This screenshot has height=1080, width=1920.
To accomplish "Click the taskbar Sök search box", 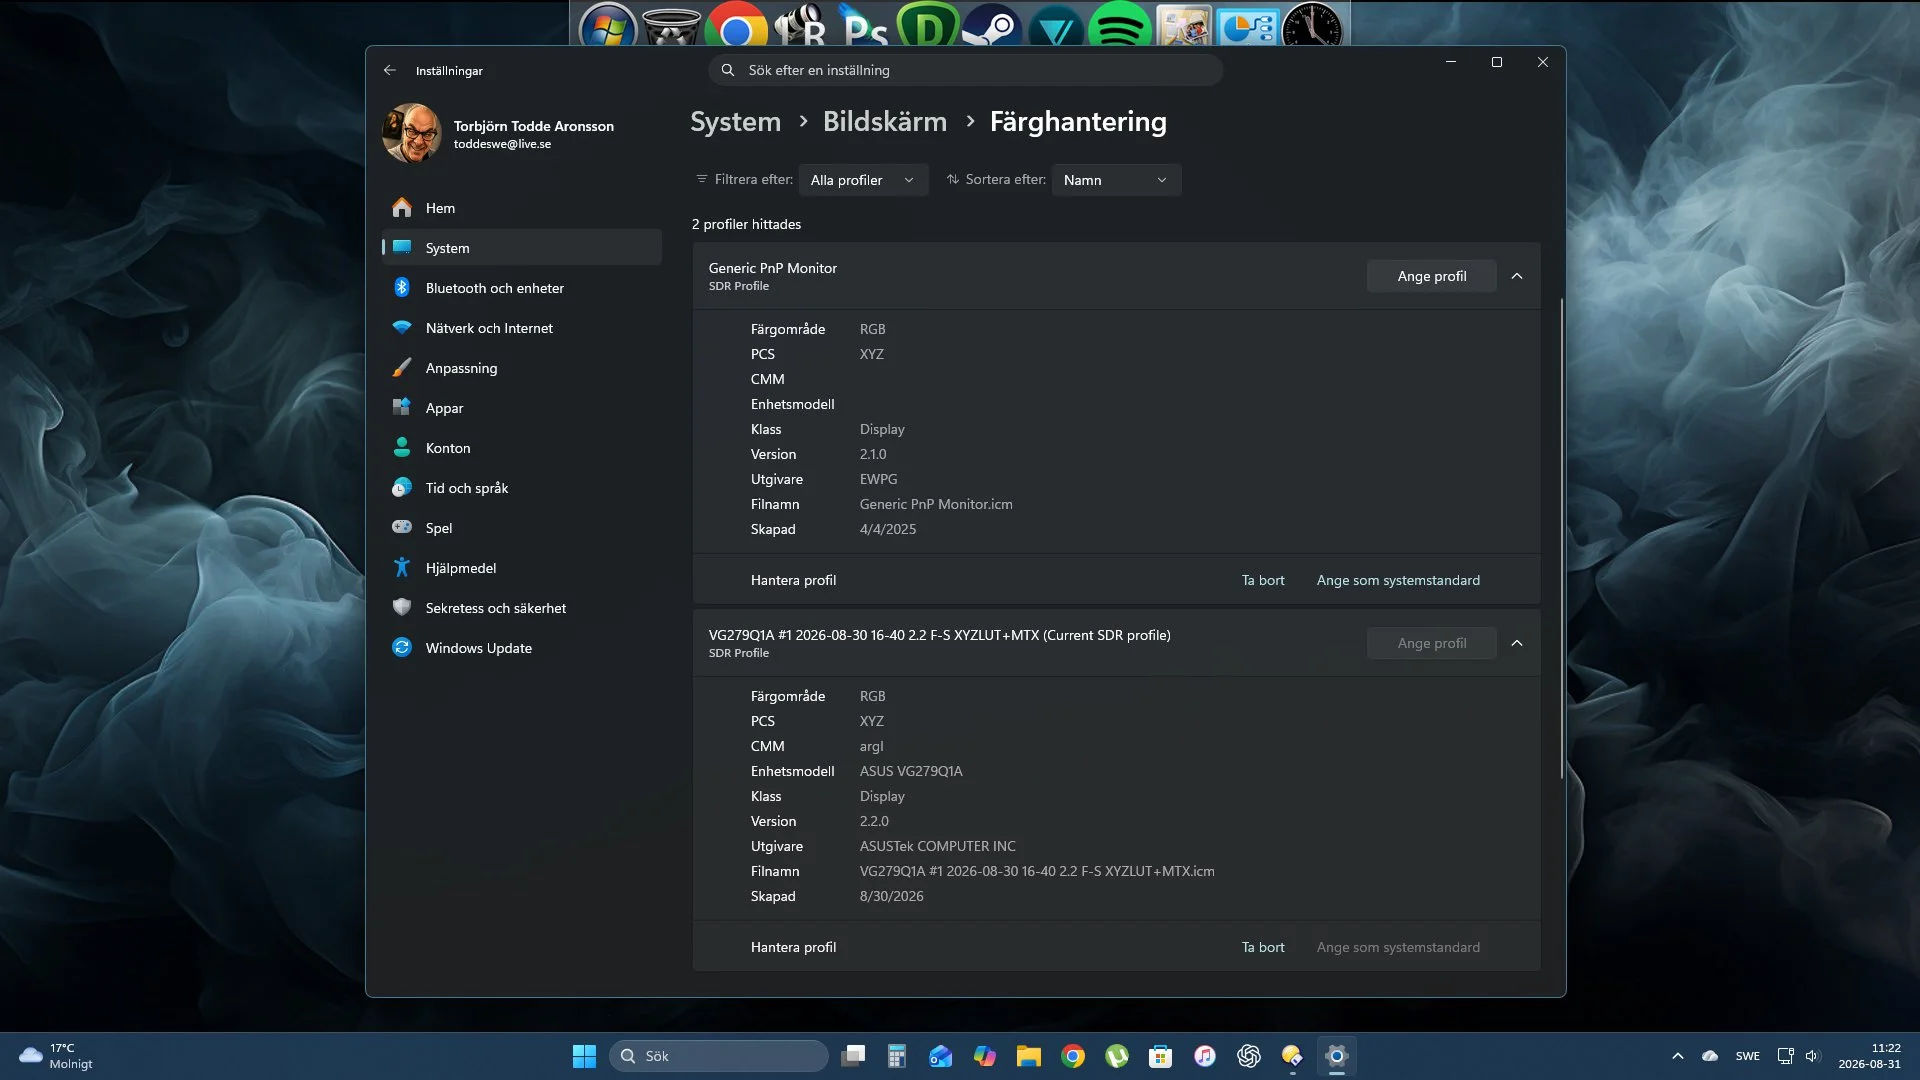I will tap(719, 1056).
